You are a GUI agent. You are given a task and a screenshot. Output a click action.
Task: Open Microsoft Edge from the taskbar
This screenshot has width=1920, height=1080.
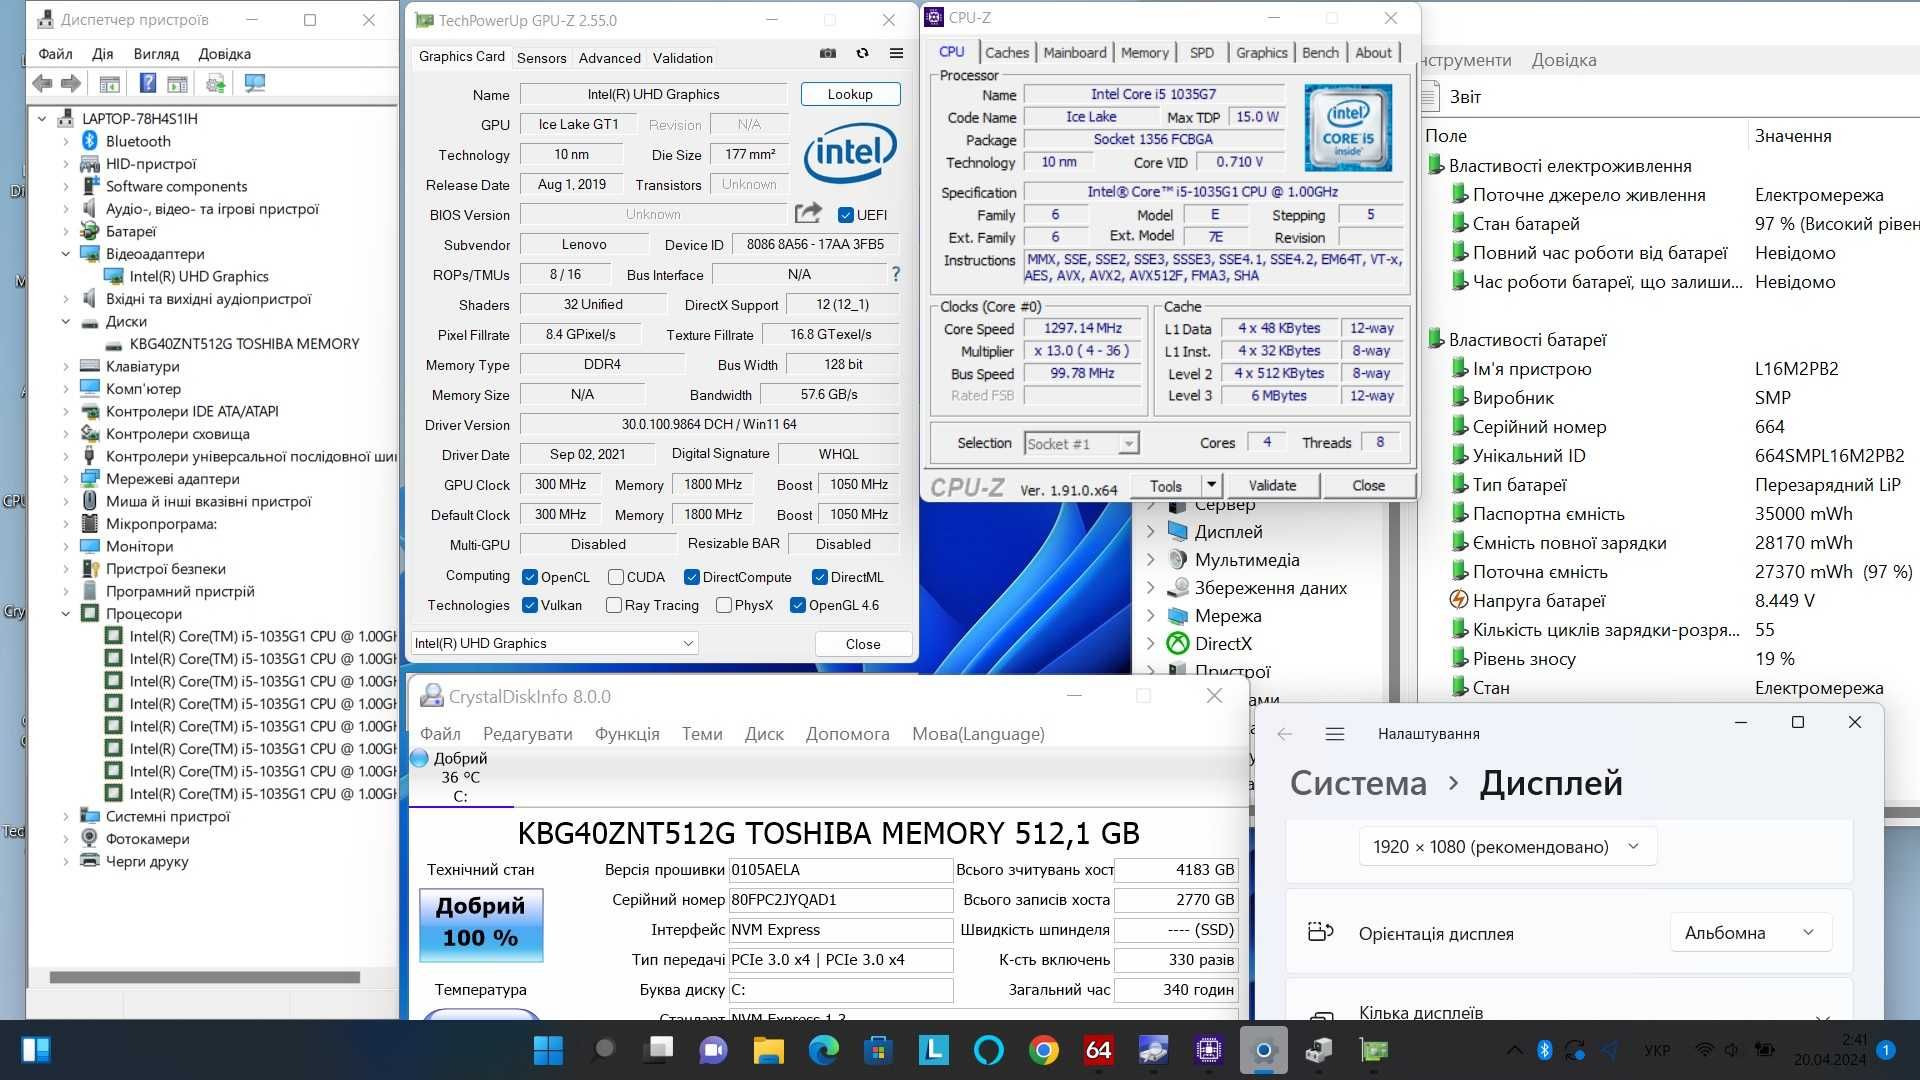pyautogui.click(x=823, y=1050)
